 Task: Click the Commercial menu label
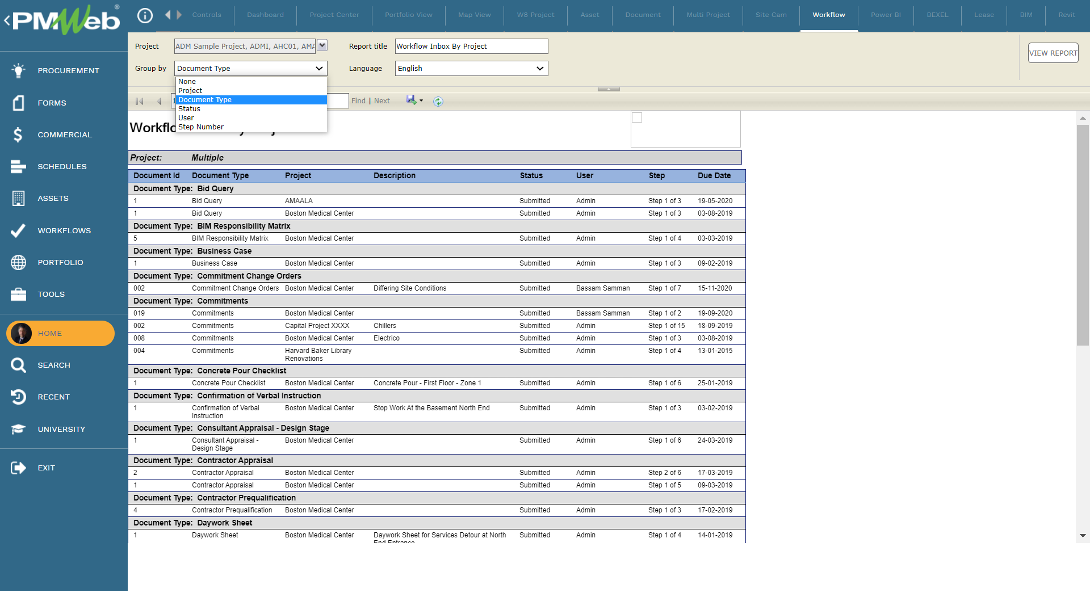point(64,134)
